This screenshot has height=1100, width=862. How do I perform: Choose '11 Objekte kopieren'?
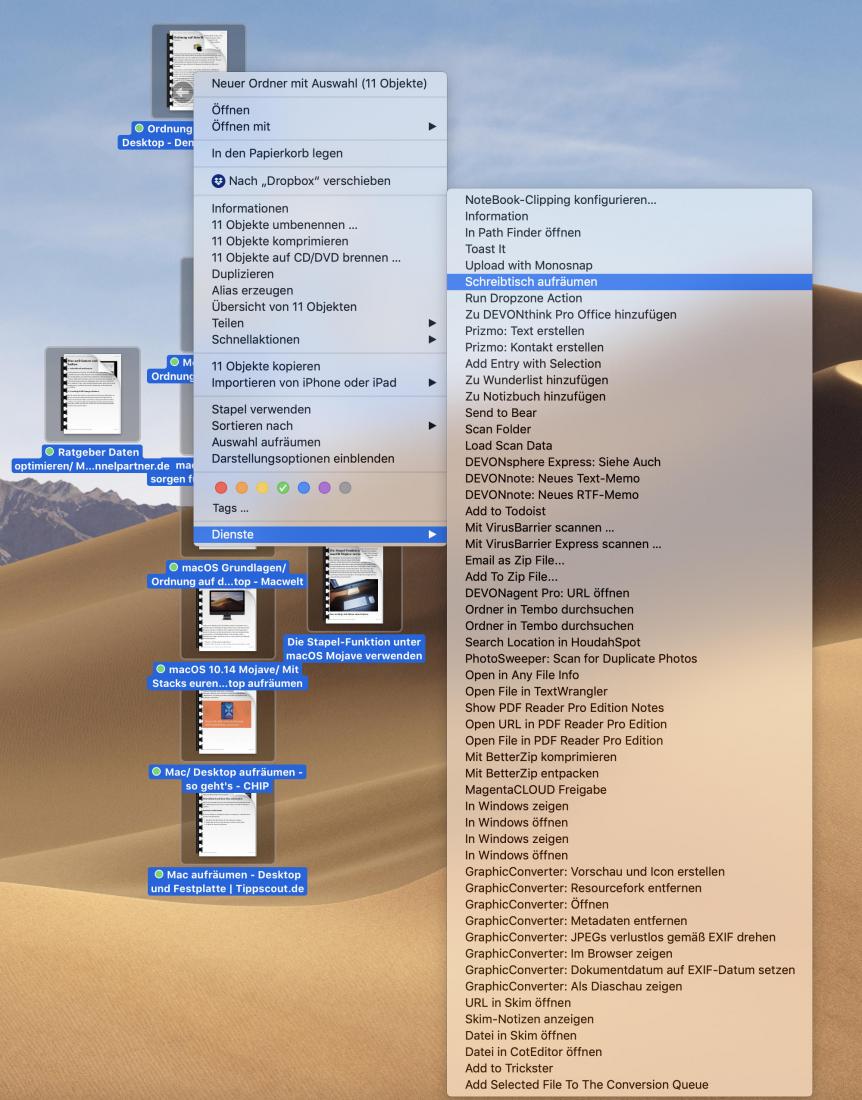(320, 366)
